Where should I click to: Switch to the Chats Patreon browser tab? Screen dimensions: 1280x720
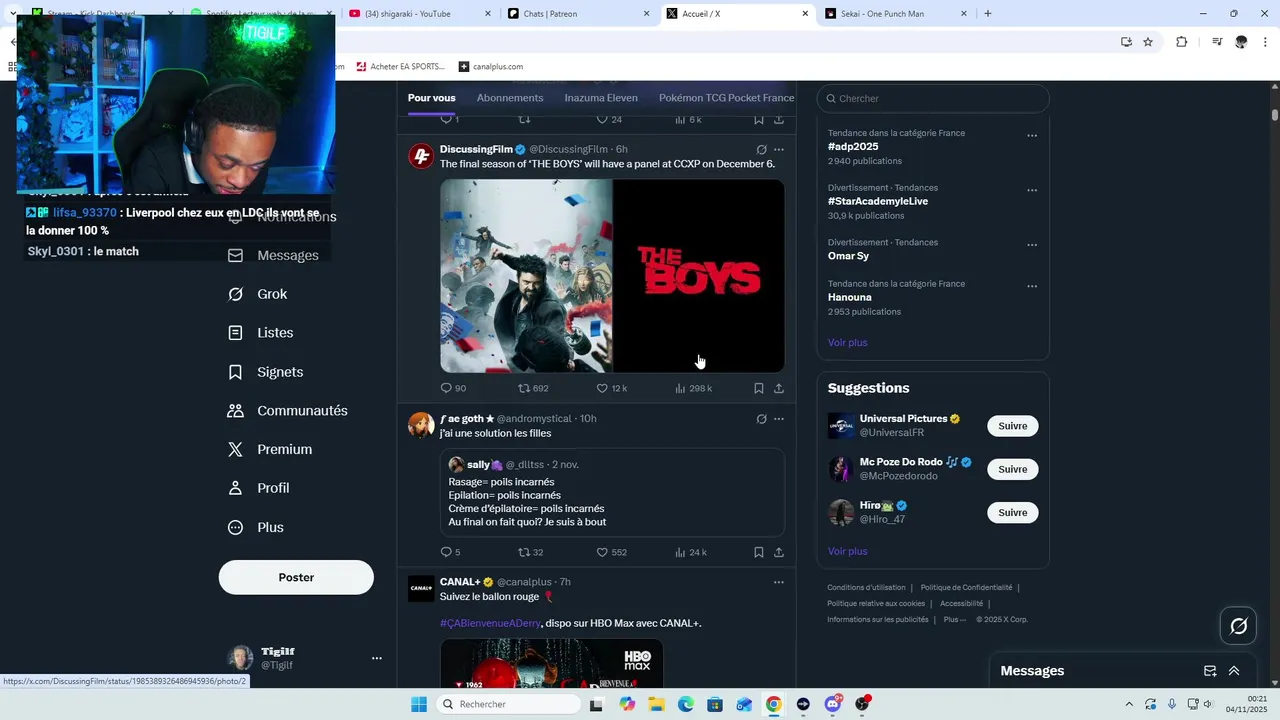tap(576, 14)
